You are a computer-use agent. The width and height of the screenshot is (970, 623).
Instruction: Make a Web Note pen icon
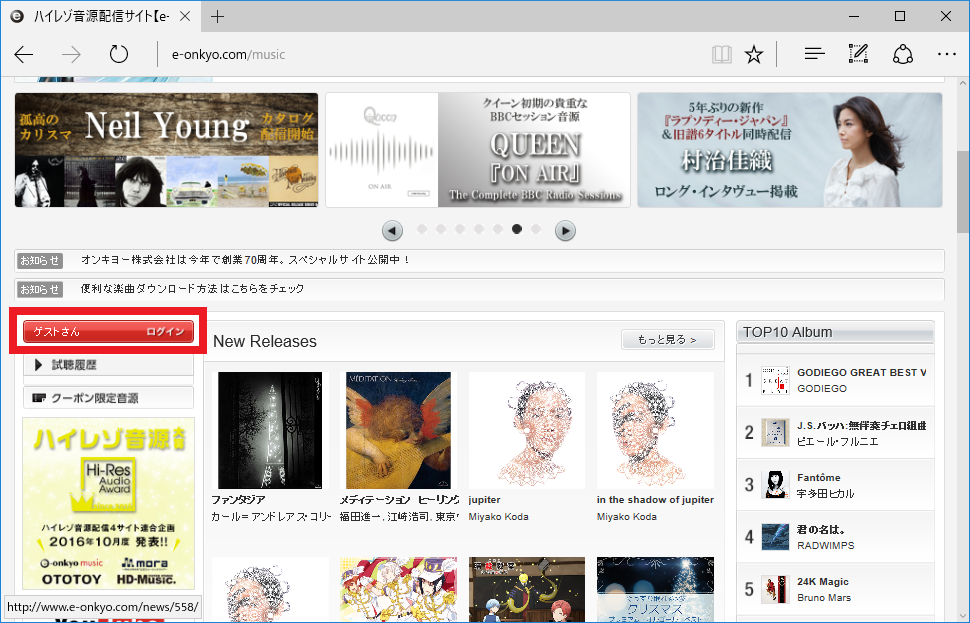click(858, 54)
